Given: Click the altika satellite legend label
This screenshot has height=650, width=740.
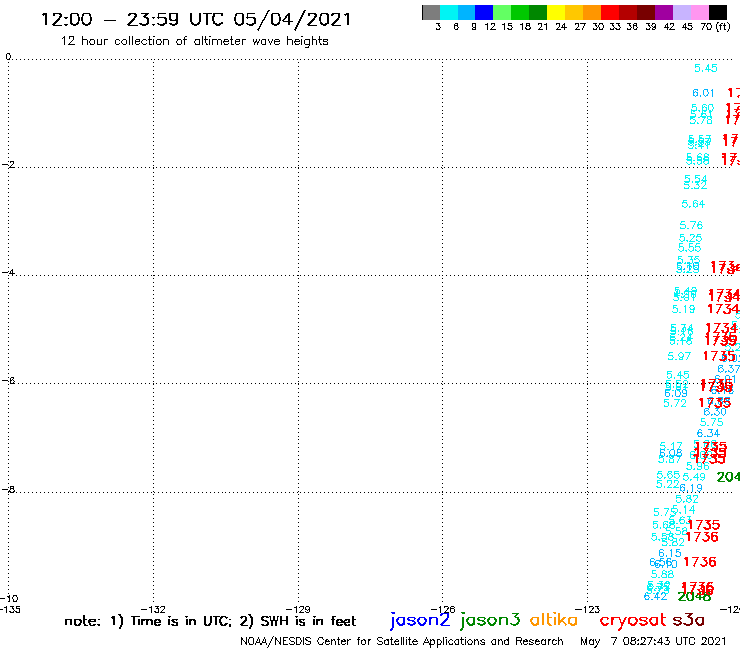Looking at the screenshot, I should (x=554, y=619).
